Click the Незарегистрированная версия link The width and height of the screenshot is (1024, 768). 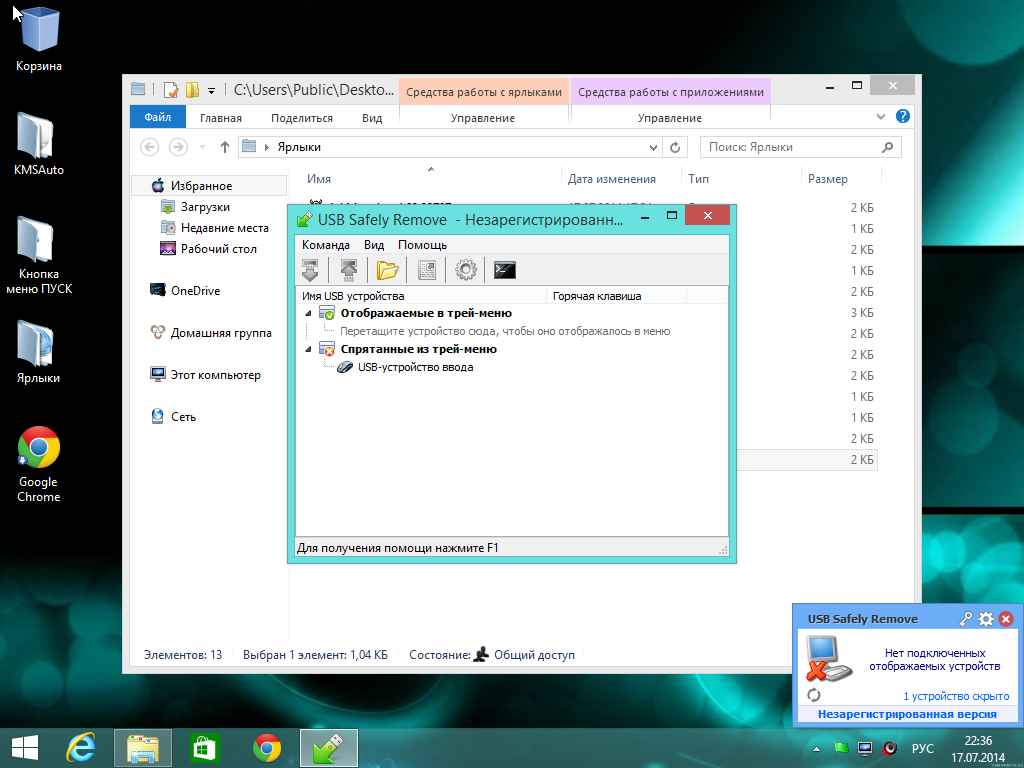(907, 714)
